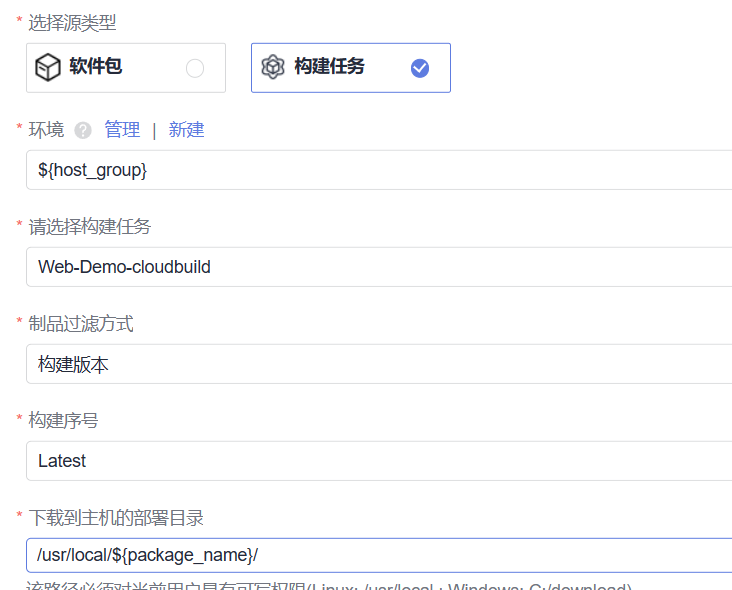Click the build task gear icon
This screenshot has width=732, height=590.
pos(273,67)
